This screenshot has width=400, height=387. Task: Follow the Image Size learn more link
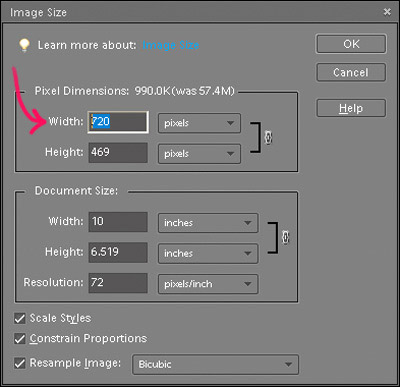(171, 45)
